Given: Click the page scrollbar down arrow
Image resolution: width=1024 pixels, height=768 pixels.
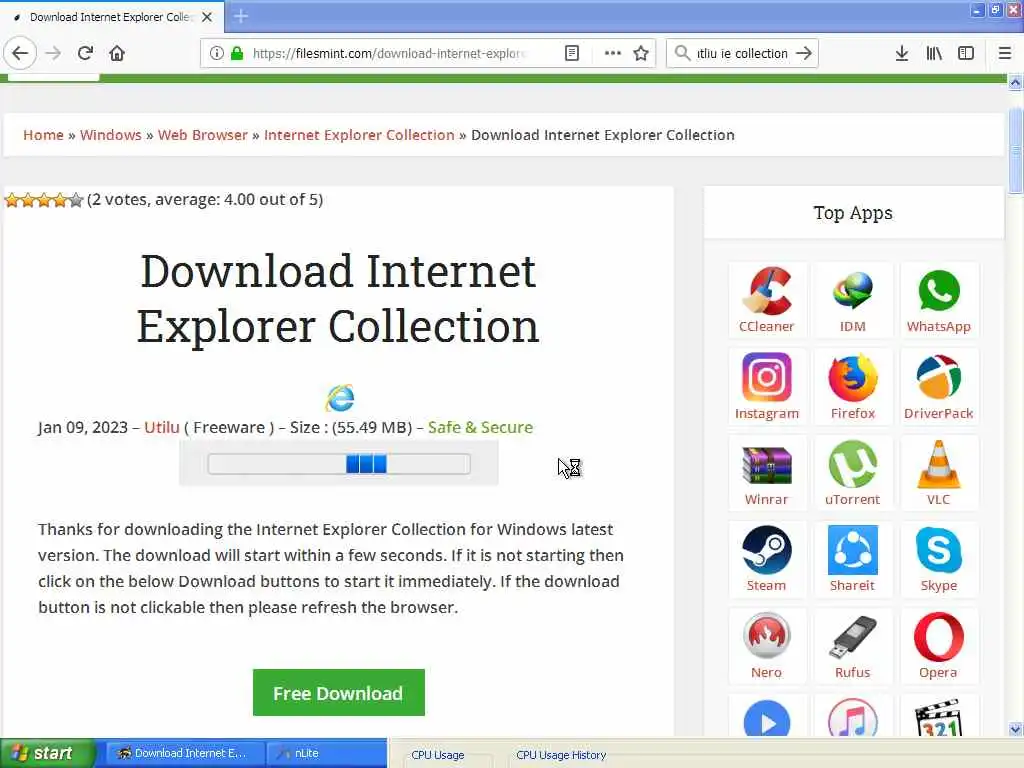Looking at the screenshot, I should (x=1016, y=729).
